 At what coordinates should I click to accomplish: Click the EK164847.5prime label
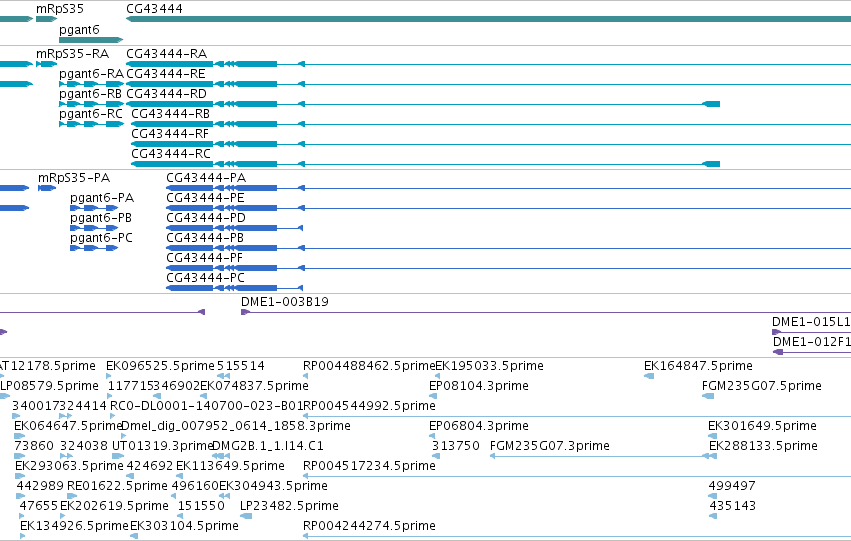point(698,366)
